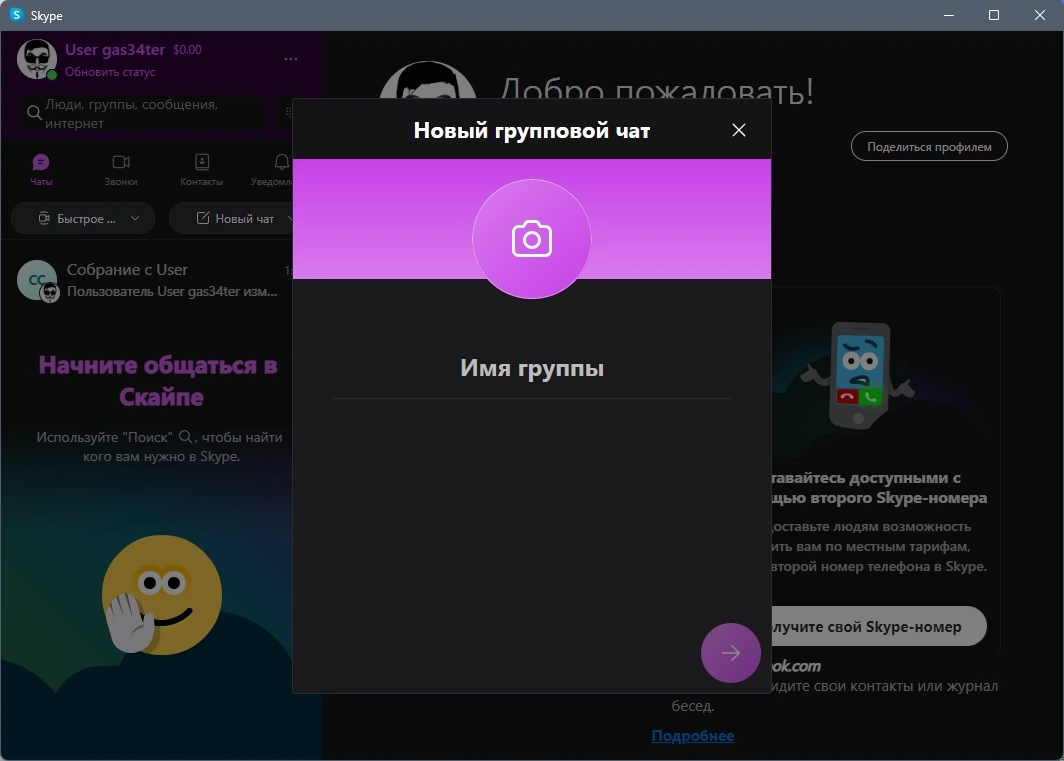Click the User gas34ter name
Image resolution: width=1064 pixels, height=761 pixels.
coord(115,50)
